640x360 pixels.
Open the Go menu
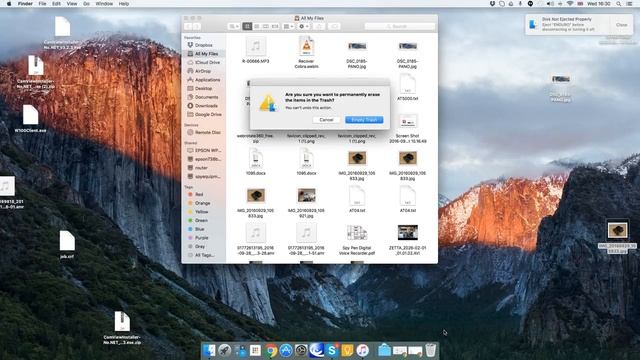[x=87, y=4]
